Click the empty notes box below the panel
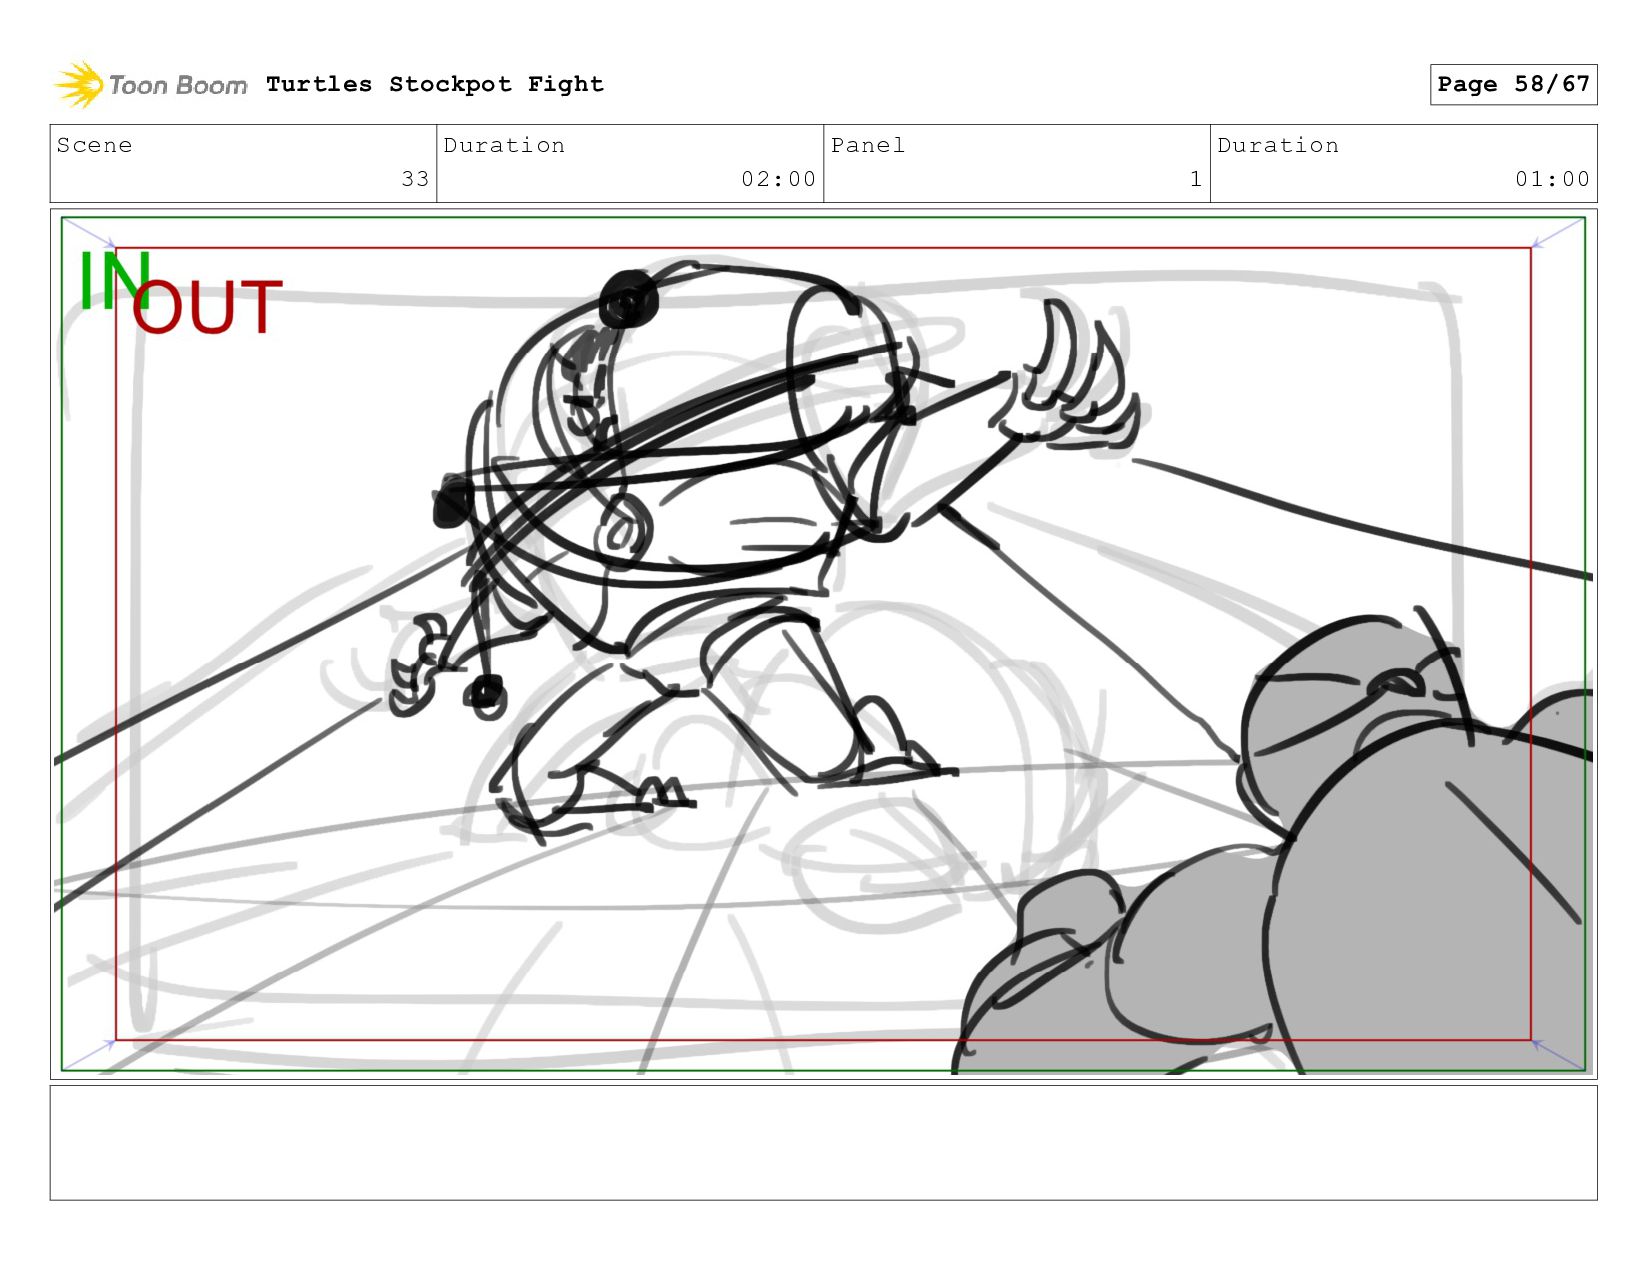This screenshot has width=1650, height=1275. [x=823, y=1143]
